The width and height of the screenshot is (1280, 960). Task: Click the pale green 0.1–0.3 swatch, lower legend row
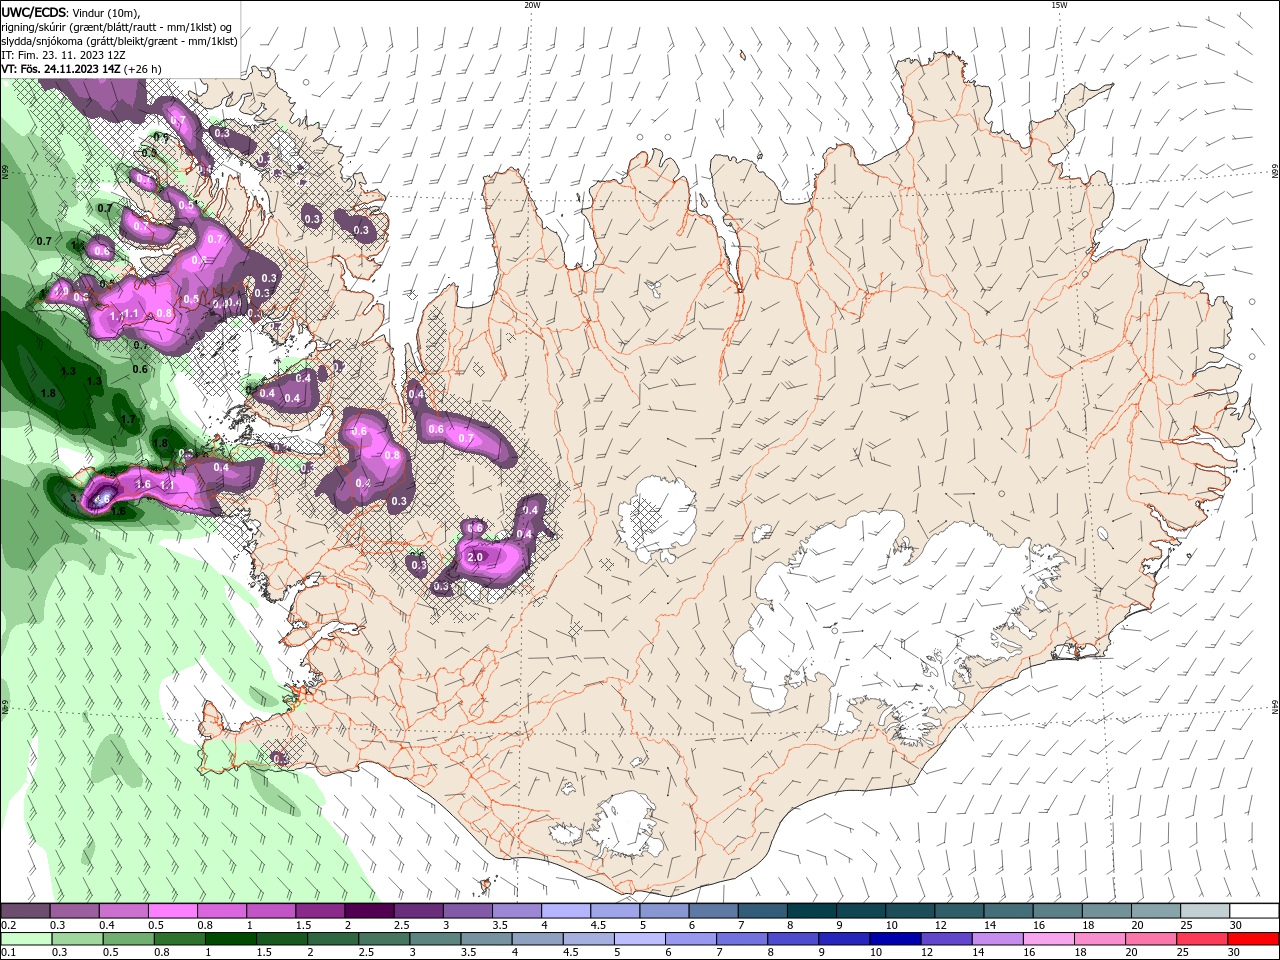coord(26,939)
